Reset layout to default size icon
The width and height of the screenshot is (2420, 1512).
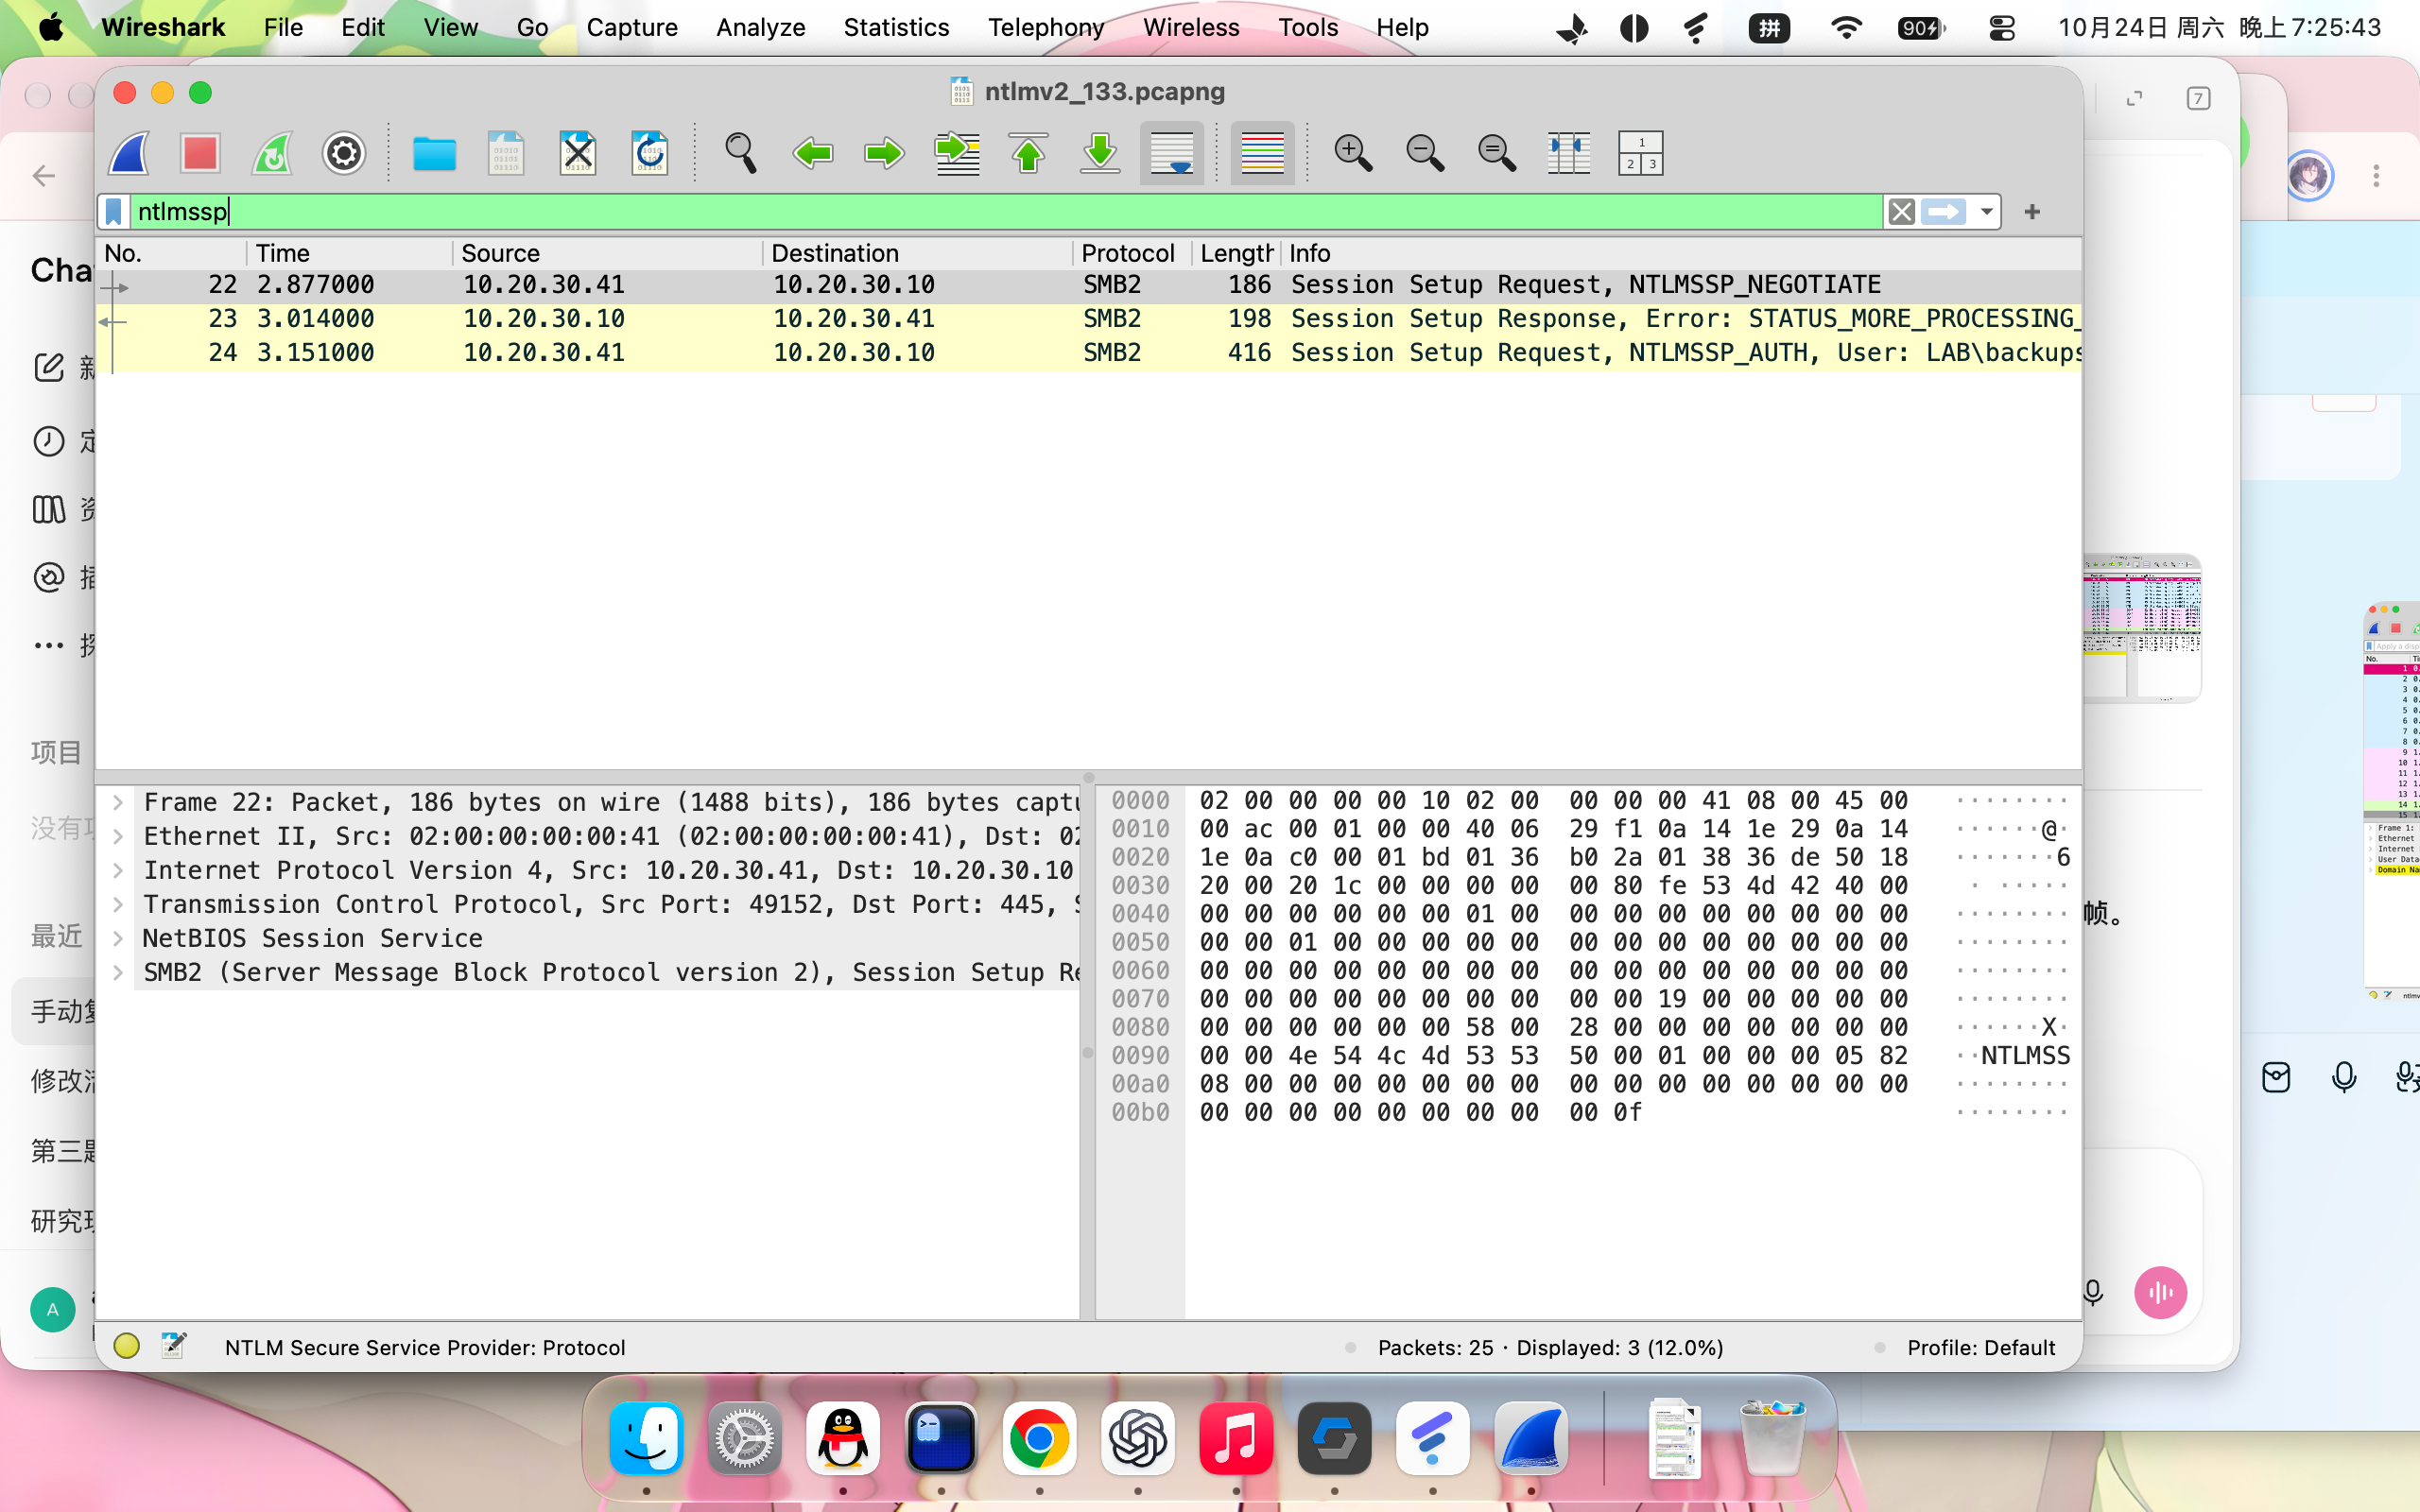click(x=1641, y=153)
